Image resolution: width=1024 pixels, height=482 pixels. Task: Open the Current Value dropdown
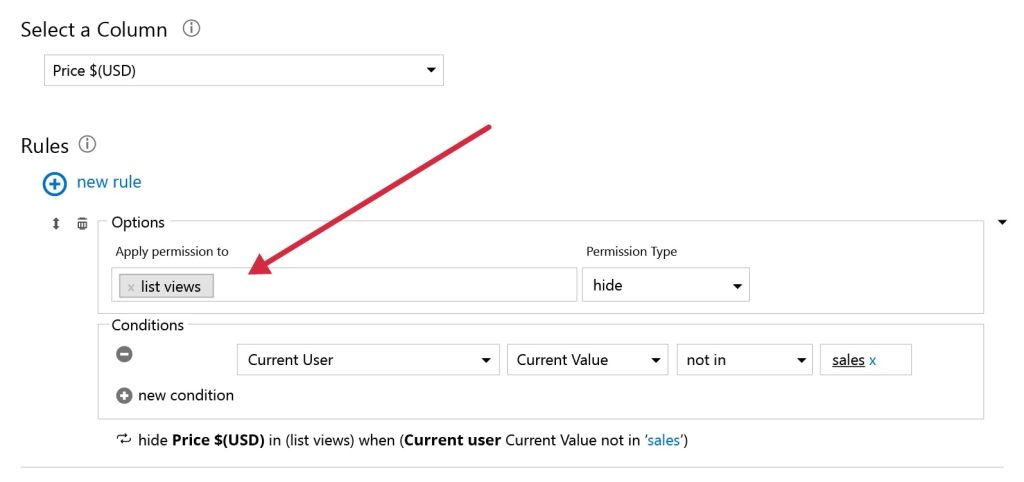588,360
